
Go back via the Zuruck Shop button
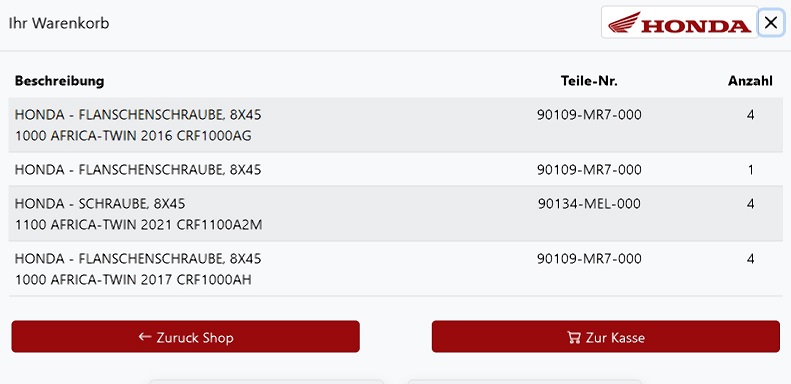[x=186, y=337]
